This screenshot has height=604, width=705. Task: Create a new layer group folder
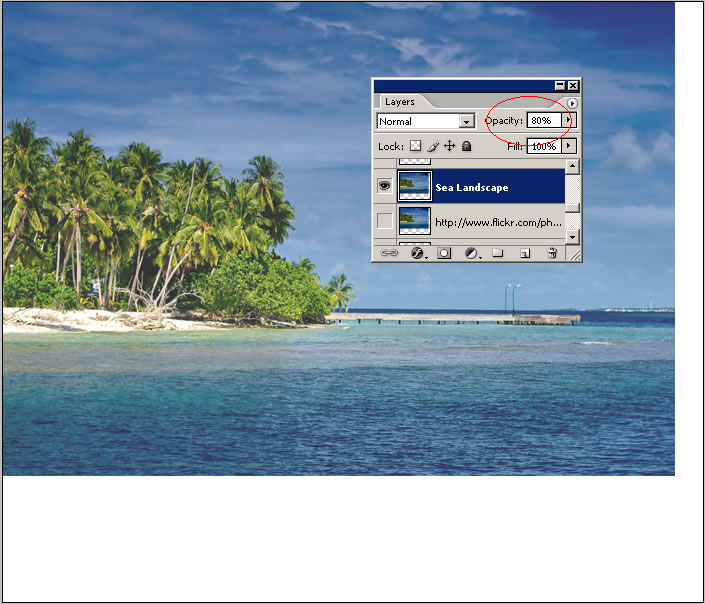pos(497,254)
